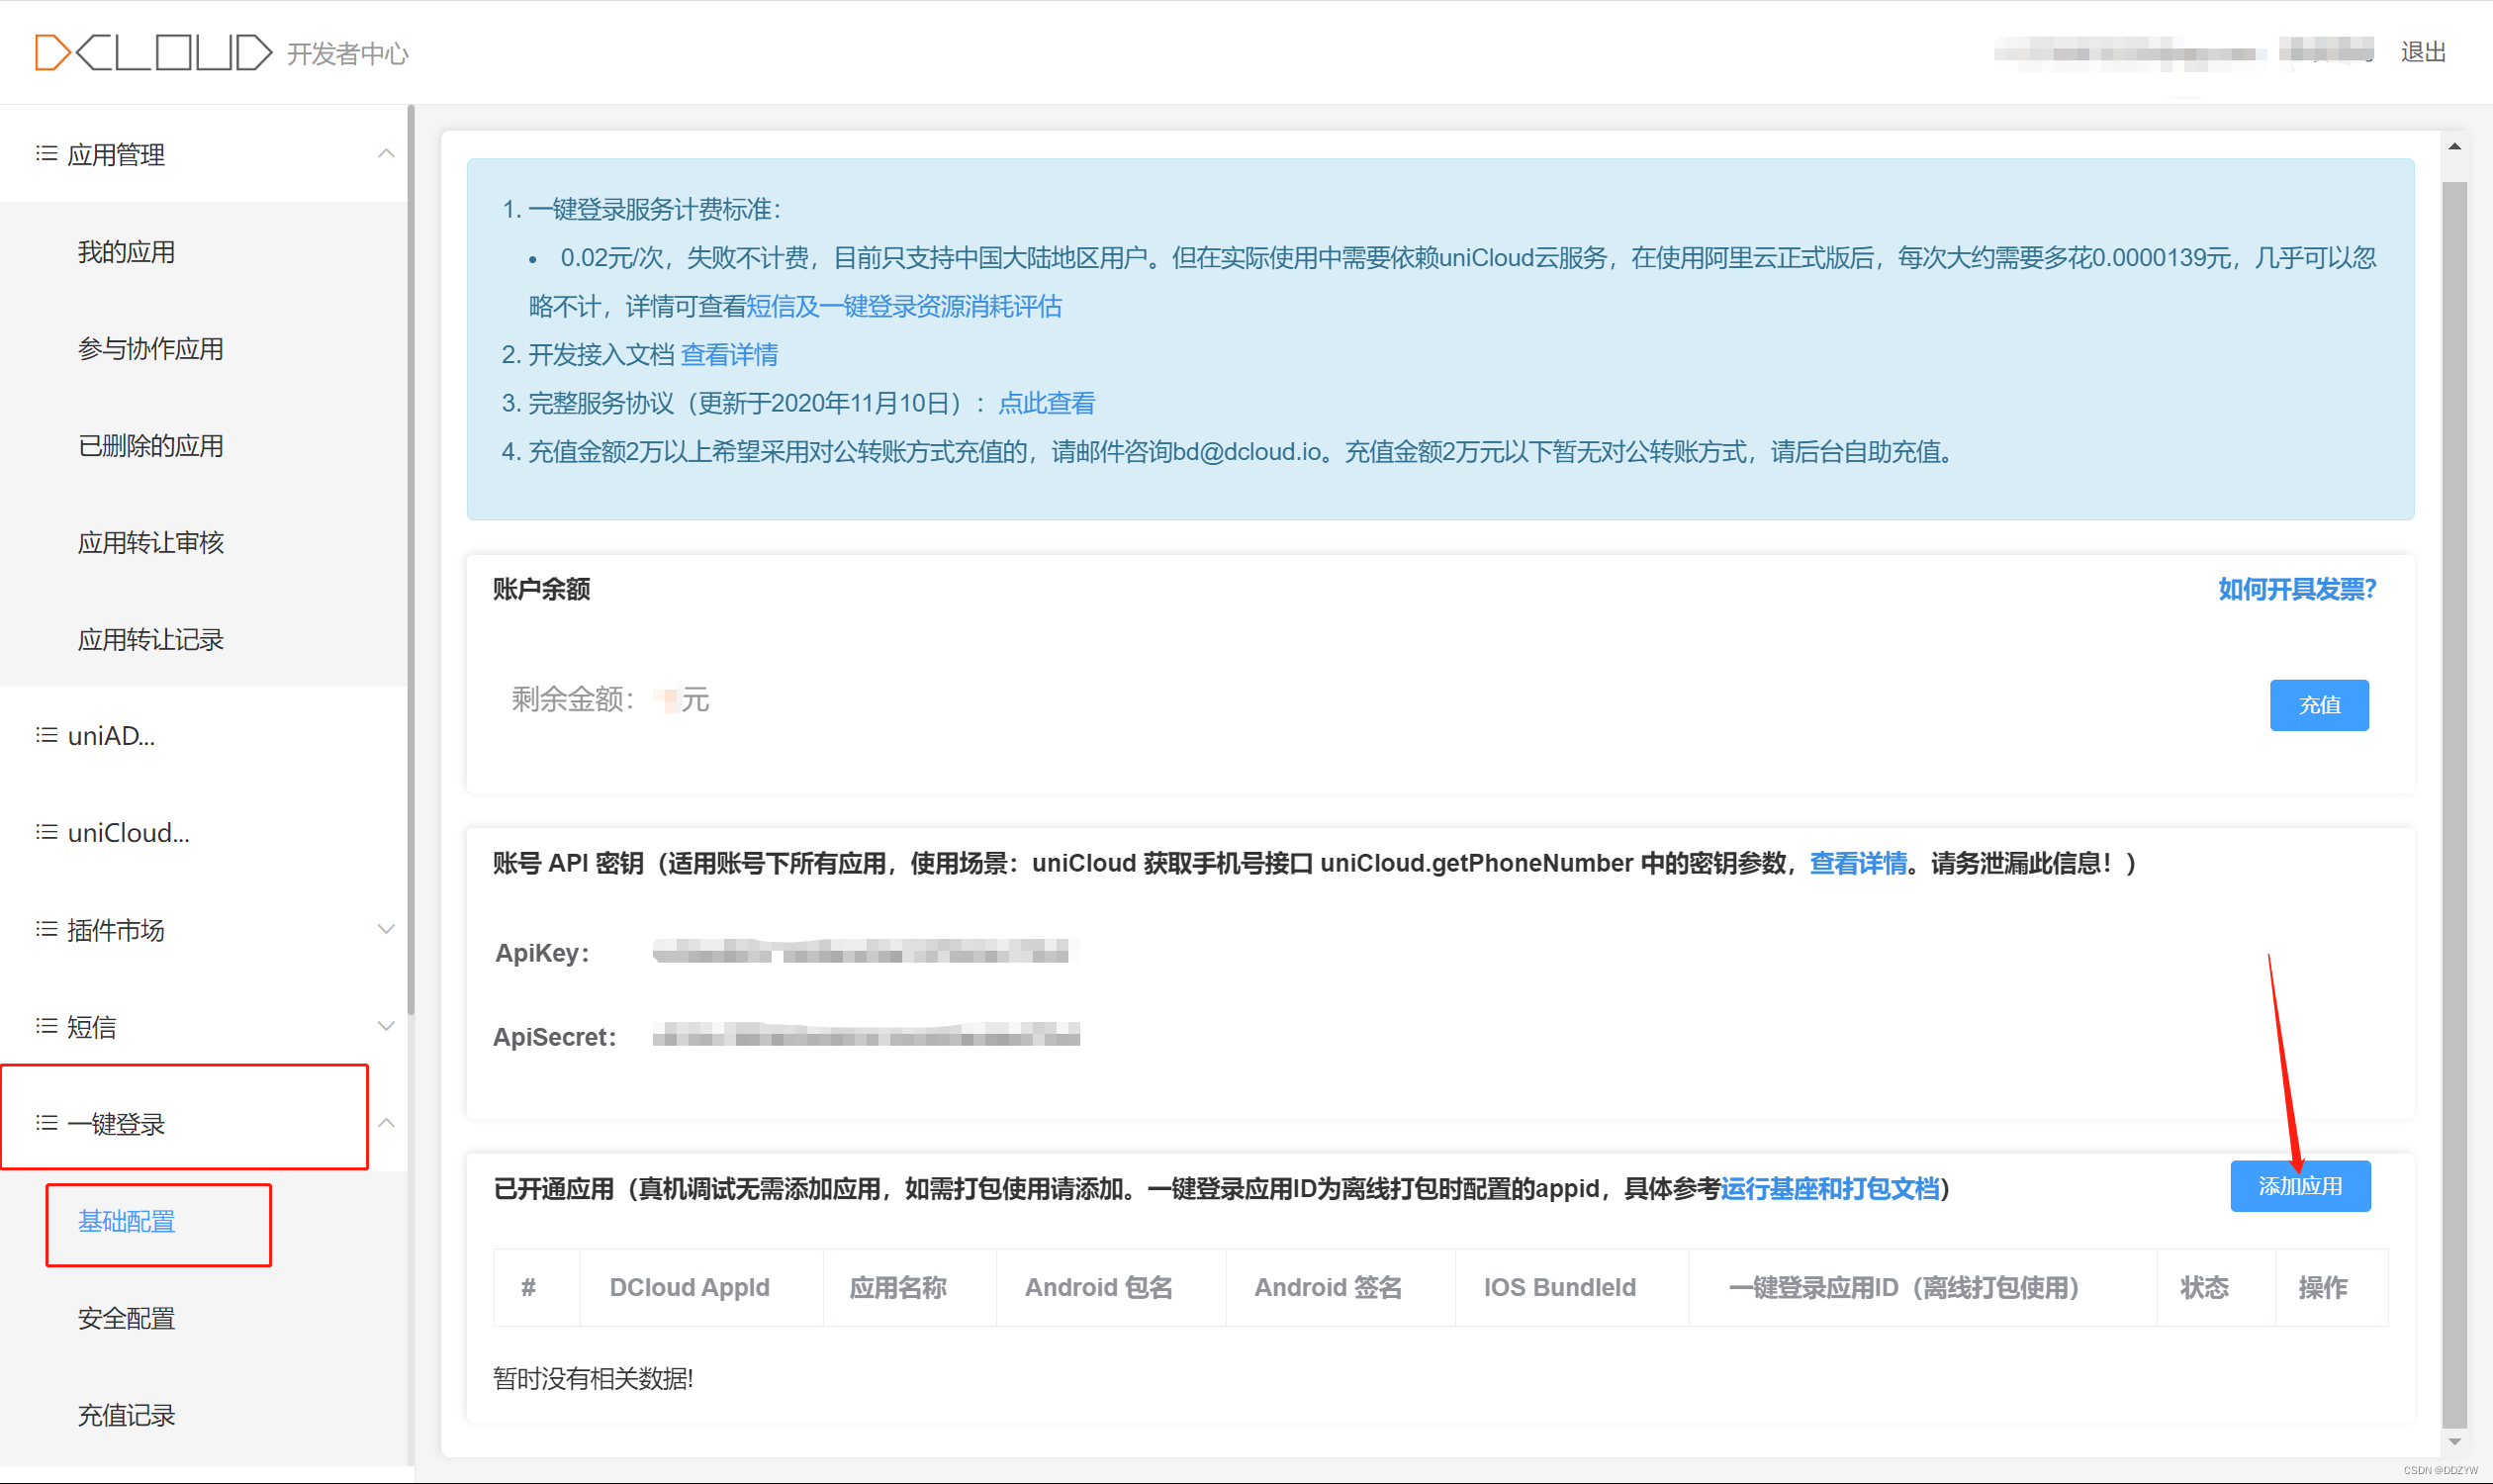Click 退出 to log out
2493x1484 pixels.
tap(2423, 52)
